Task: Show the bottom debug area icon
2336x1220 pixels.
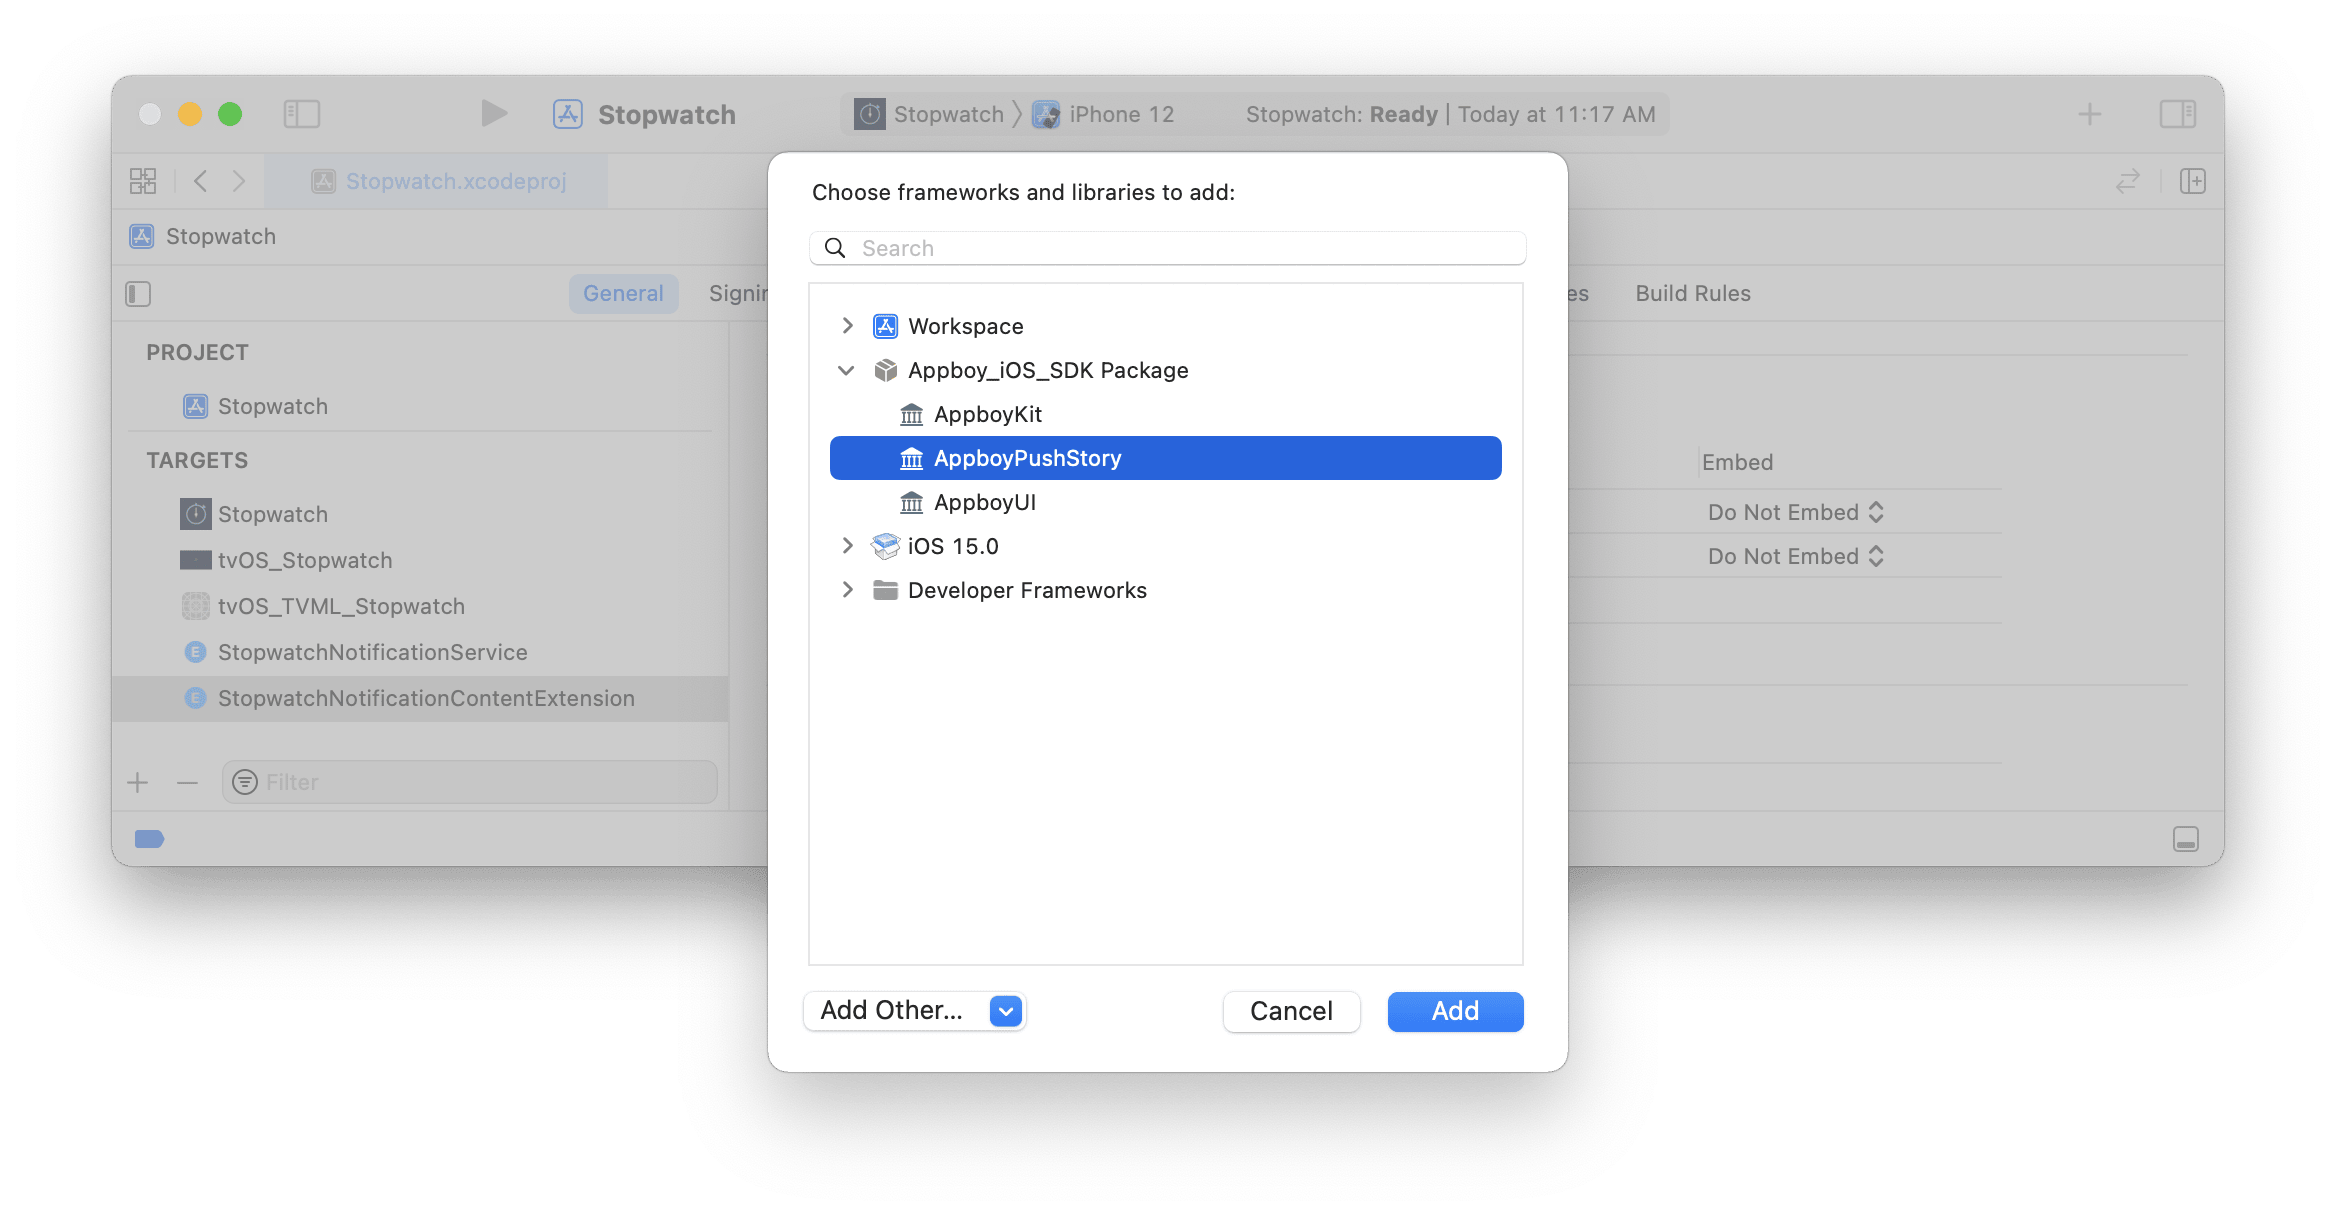Action: click(x=2185, y=839)
